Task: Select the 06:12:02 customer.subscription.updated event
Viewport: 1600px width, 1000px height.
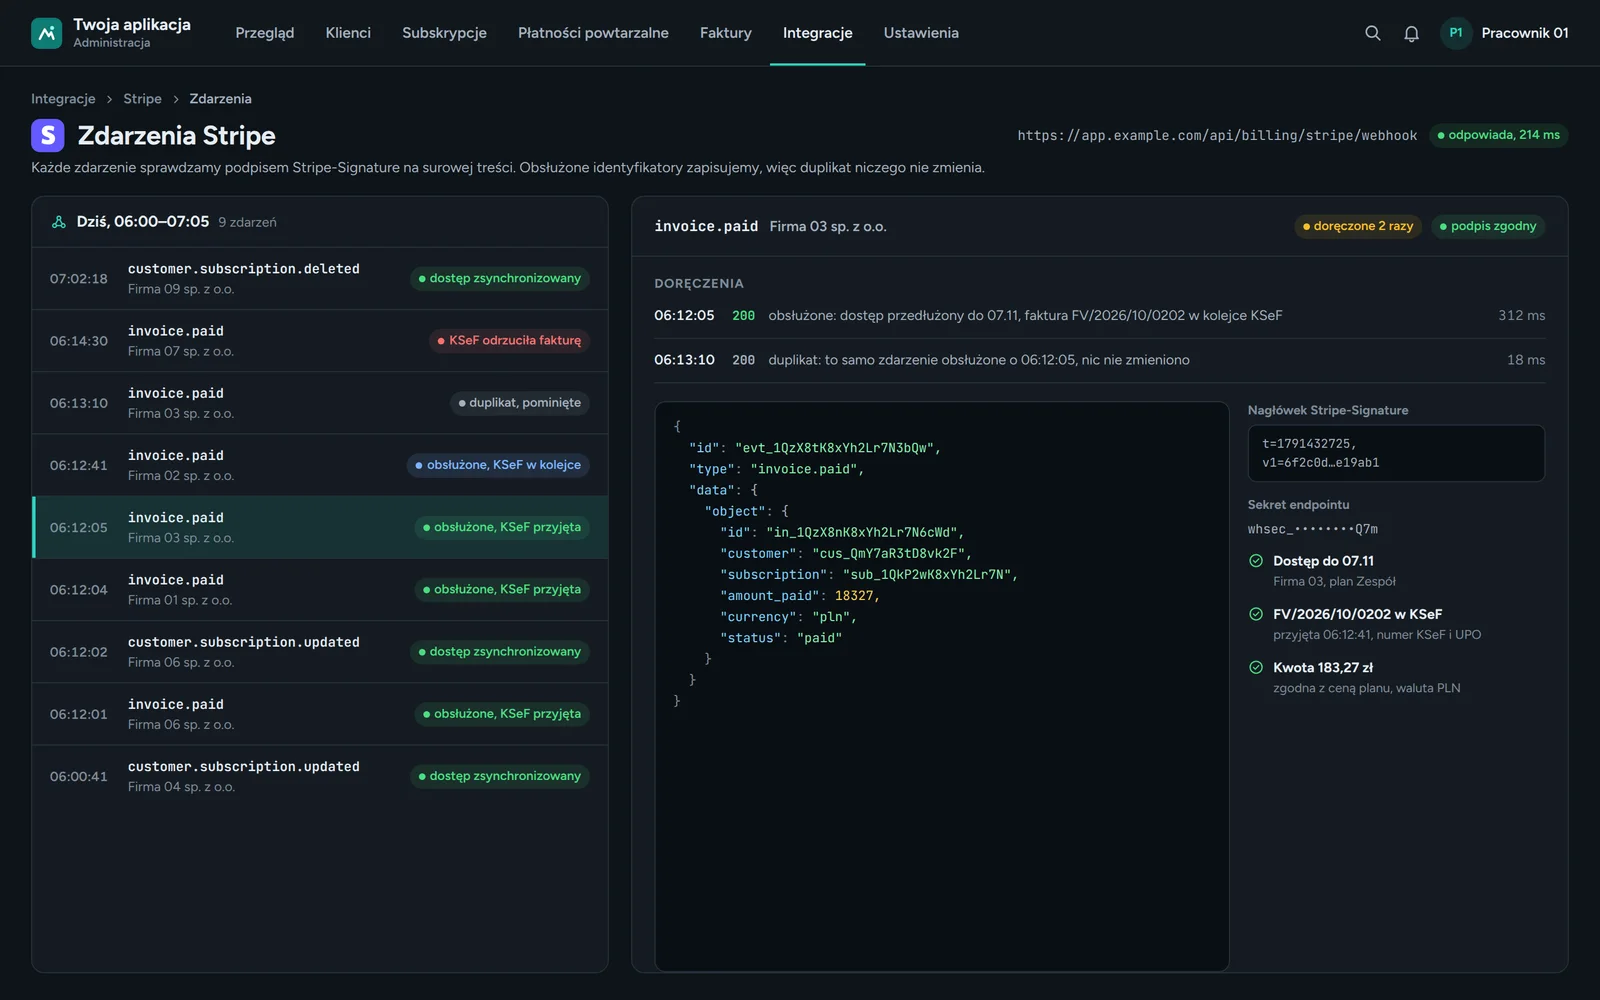Action: click(x=320, y=652)
